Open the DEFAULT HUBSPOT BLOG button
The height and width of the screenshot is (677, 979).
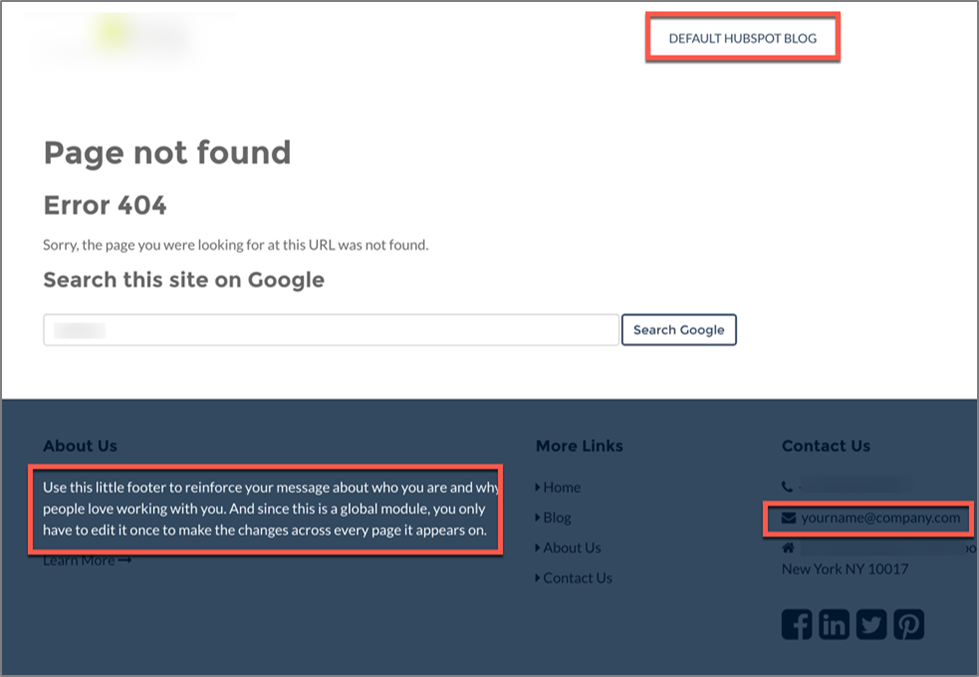(x=743, y=38)
